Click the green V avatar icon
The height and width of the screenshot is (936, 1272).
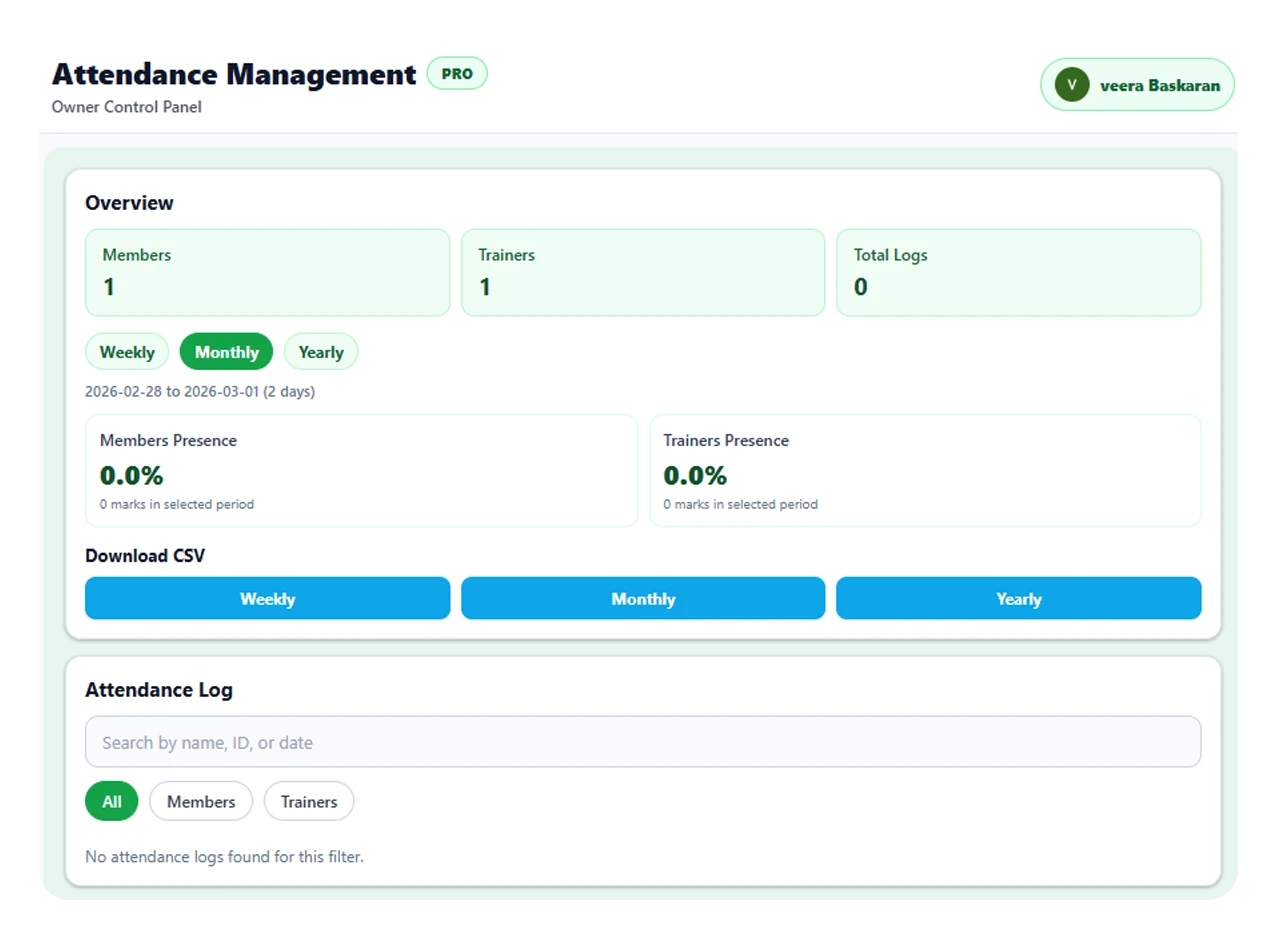tap(1071, 85)
